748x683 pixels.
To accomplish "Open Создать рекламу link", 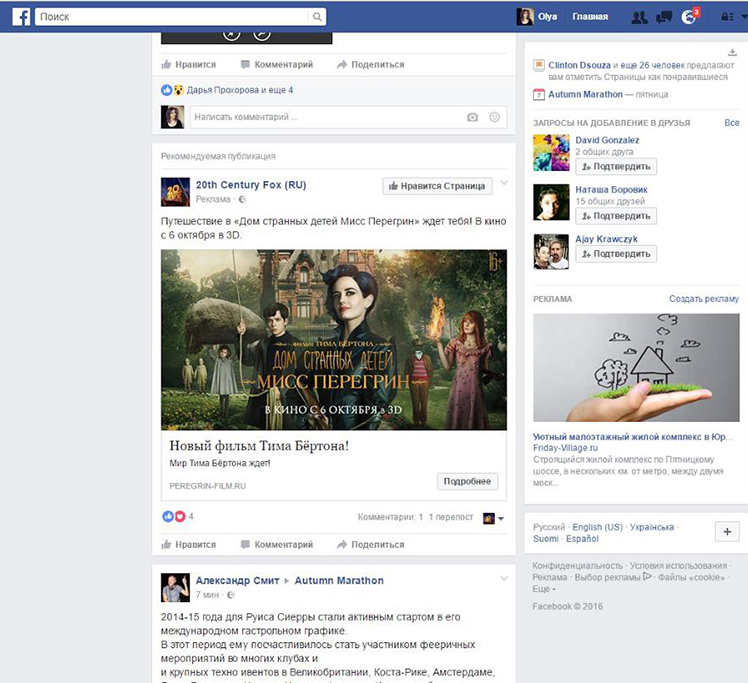I will (704, 299).
